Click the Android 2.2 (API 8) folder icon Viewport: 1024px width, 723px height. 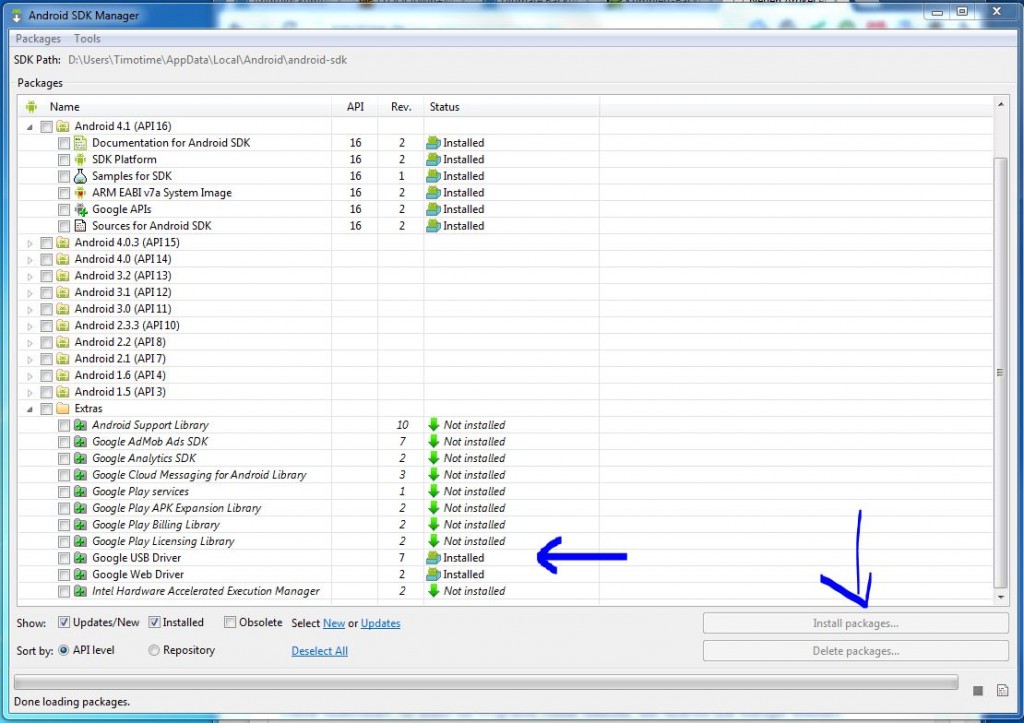63,342
